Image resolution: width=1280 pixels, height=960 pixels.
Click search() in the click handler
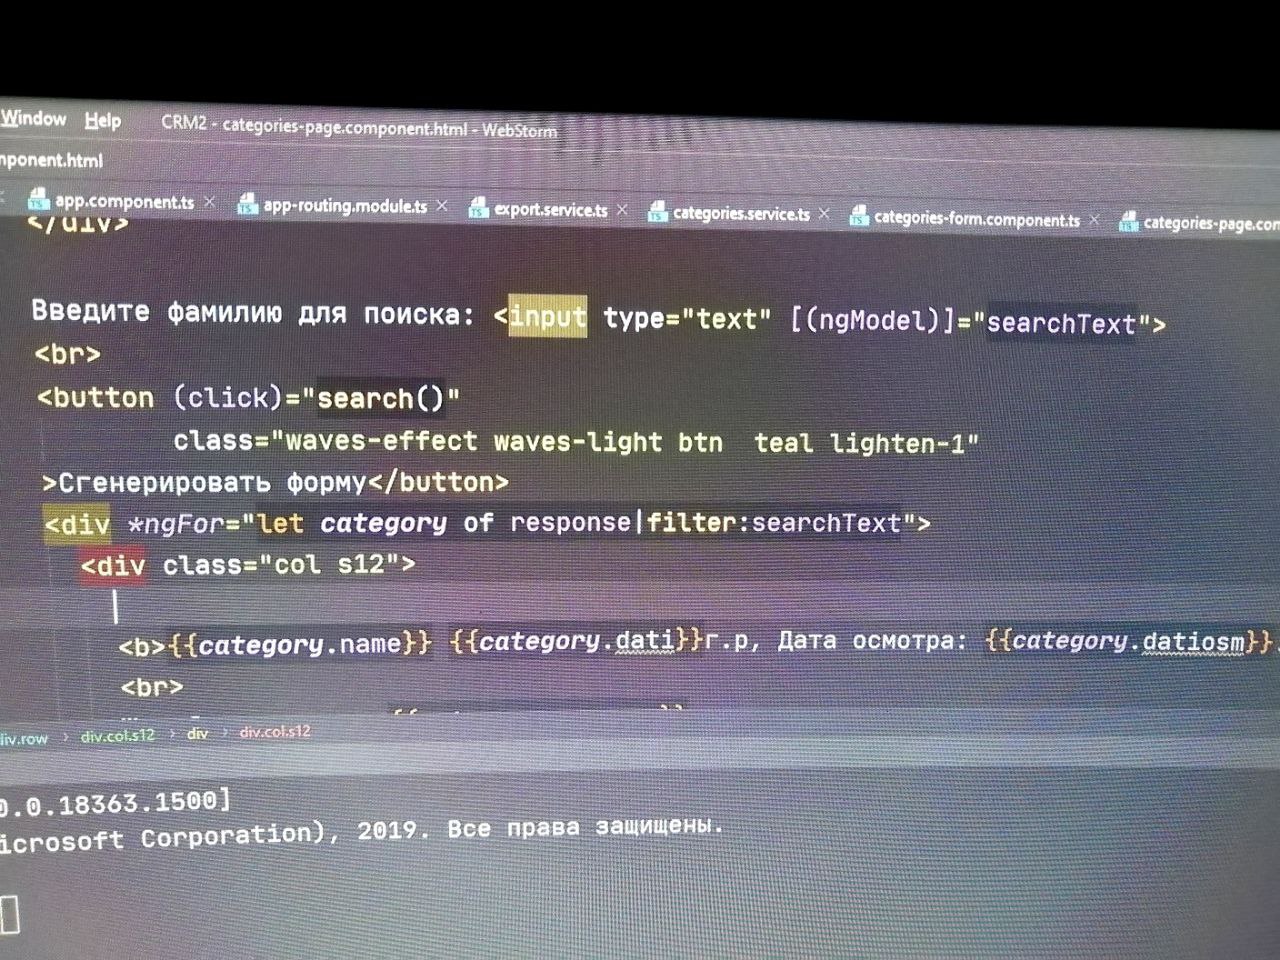(x=380, y=399)
